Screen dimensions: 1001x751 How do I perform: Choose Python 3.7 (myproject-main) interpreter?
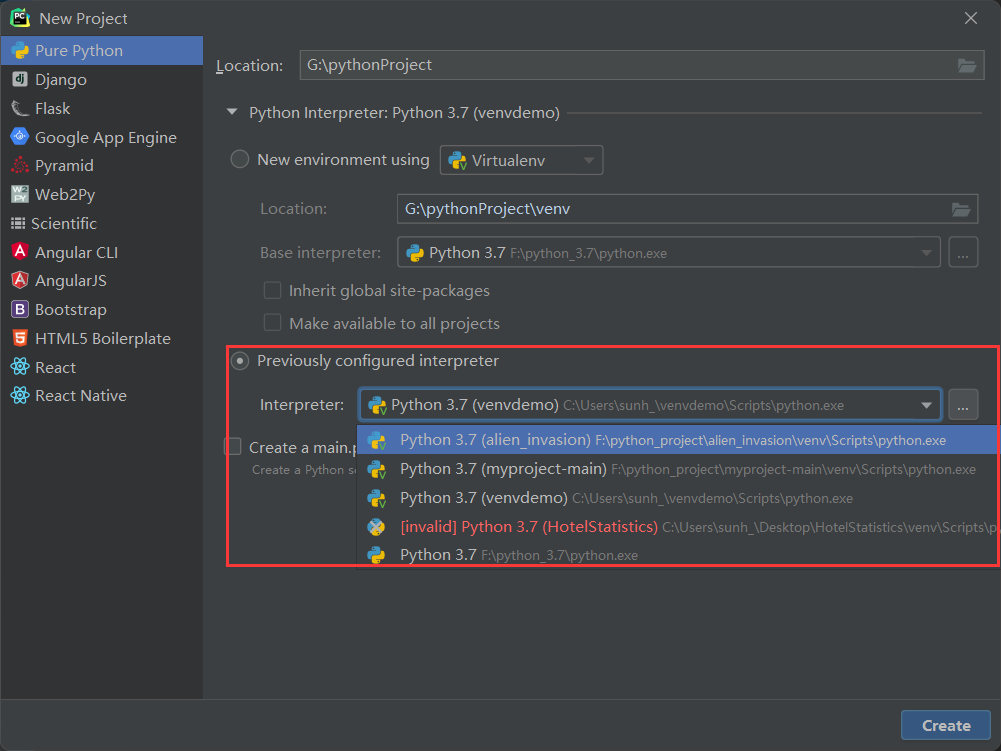coord(679,469)
